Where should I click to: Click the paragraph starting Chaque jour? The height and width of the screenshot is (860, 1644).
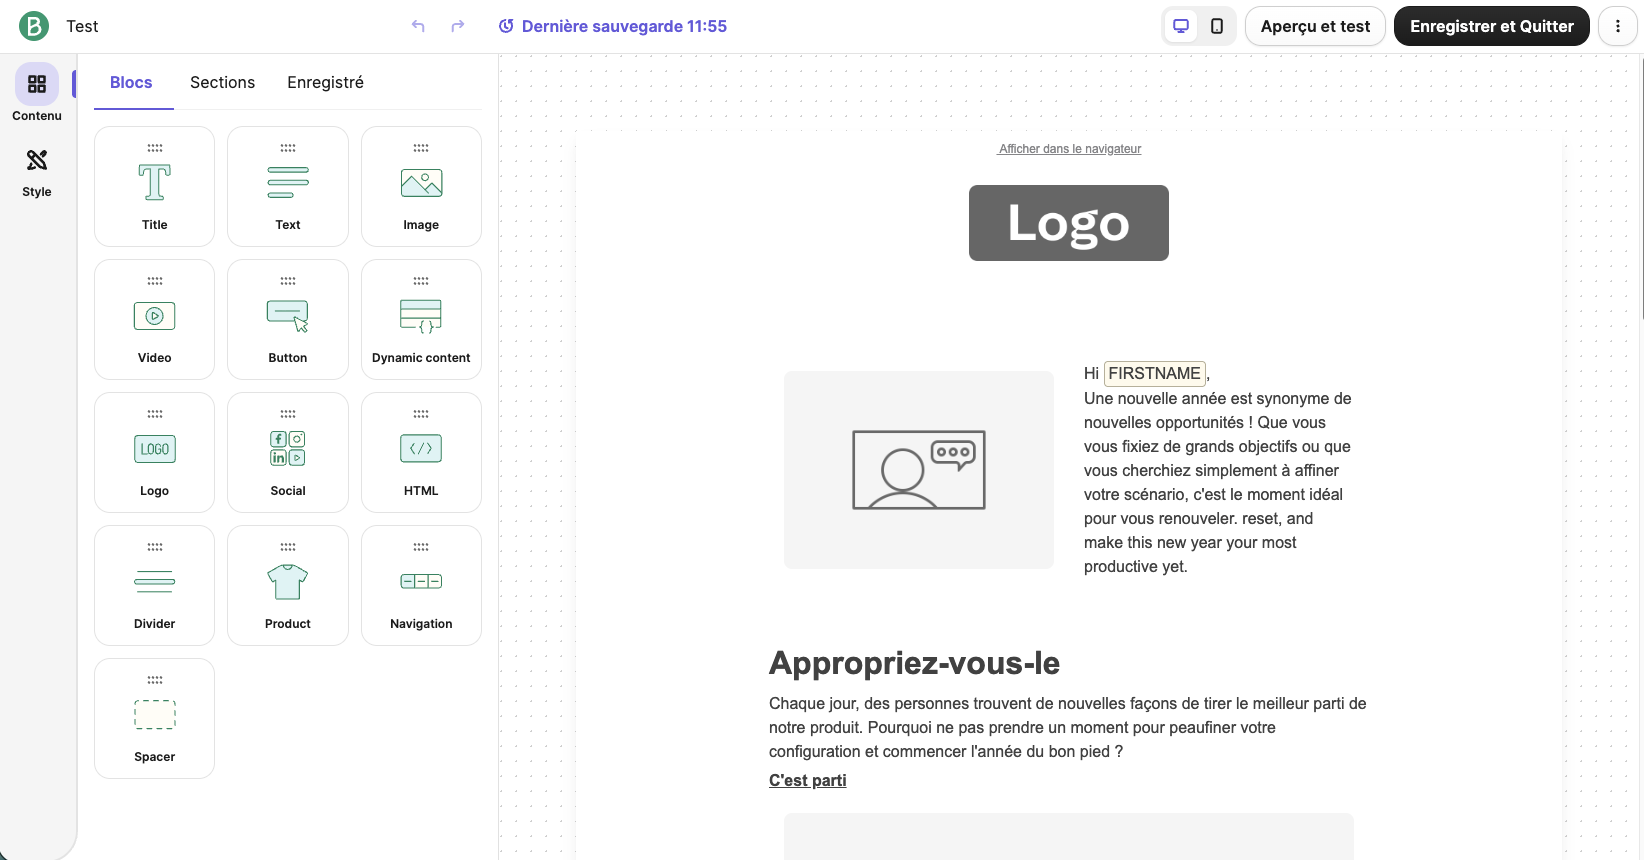1068,728
